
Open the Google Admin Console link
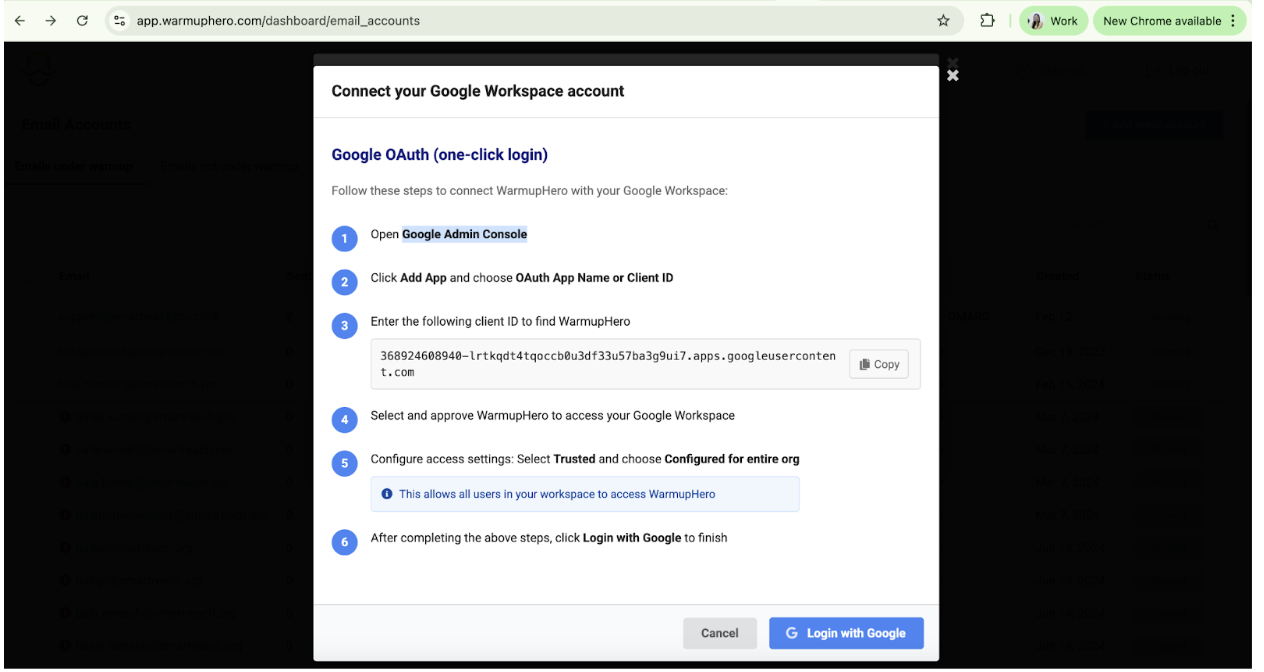coord(464,234)
